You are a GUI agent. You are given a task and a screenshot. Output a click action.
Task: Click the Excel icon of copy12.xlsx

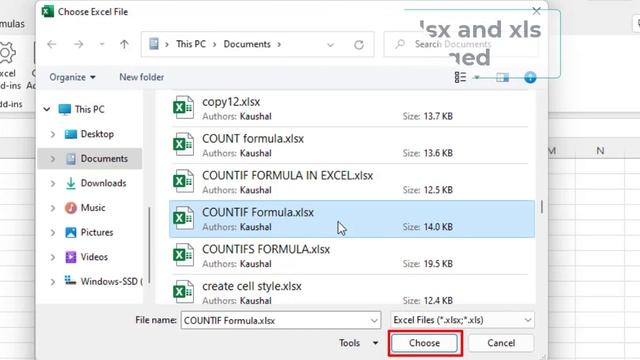tap(183, 107)
